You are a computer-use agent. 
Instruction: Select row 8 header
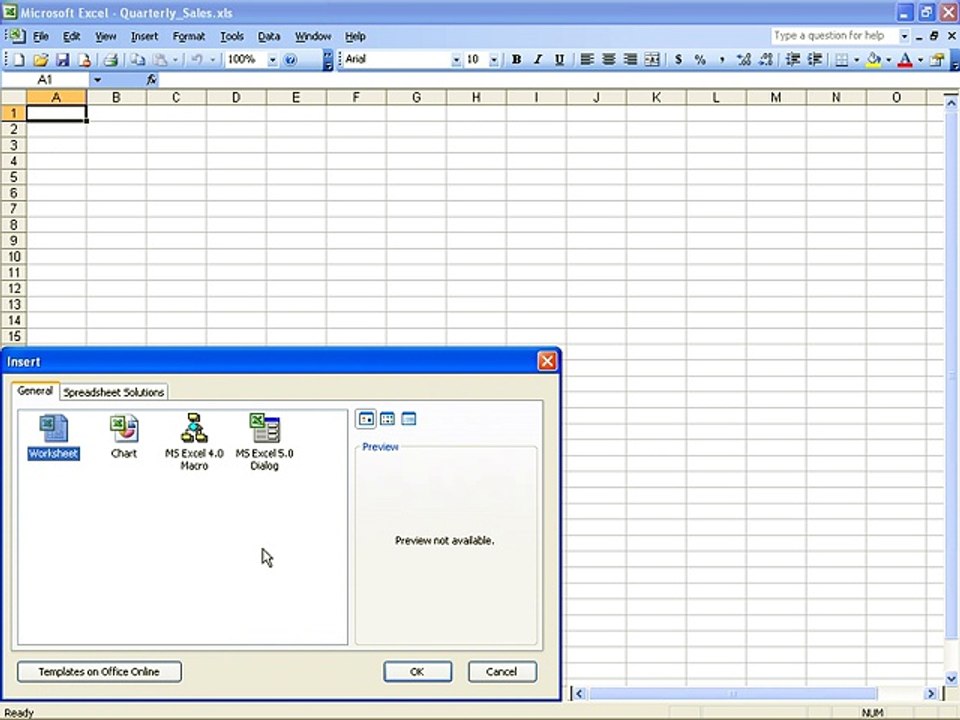13,225
